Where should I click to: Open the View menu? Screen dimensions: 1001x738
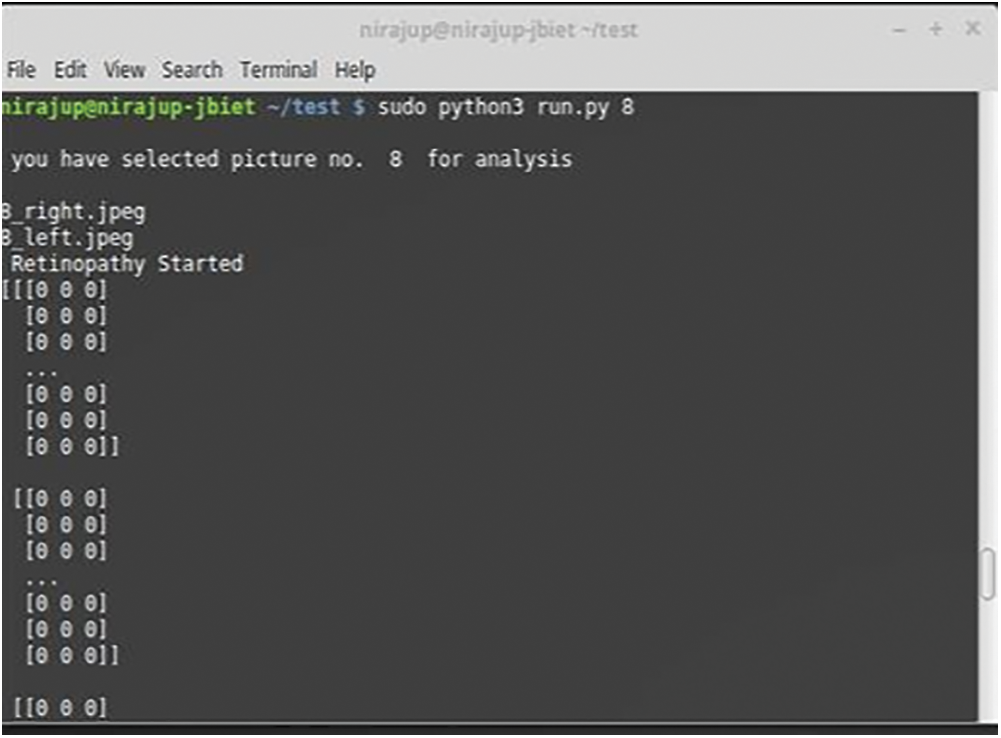coord(124,70)
